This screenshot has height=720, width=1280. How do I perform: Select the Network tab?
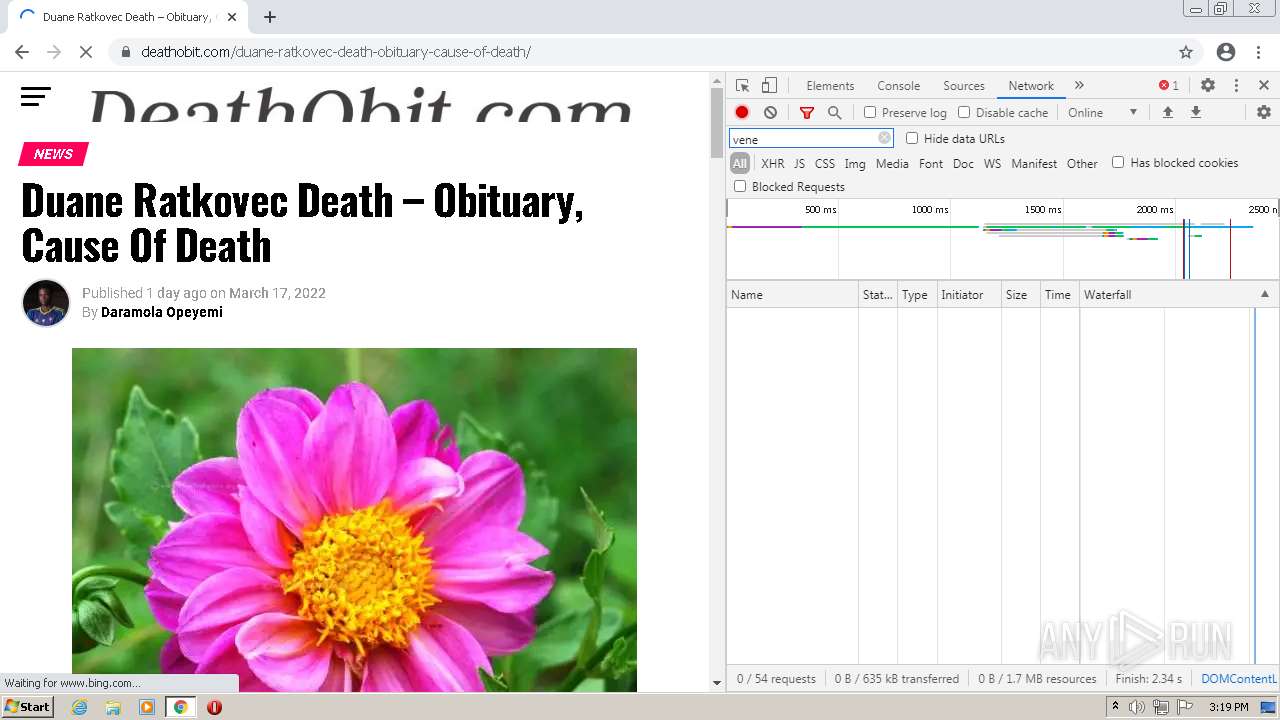[x=1031, y=86]
